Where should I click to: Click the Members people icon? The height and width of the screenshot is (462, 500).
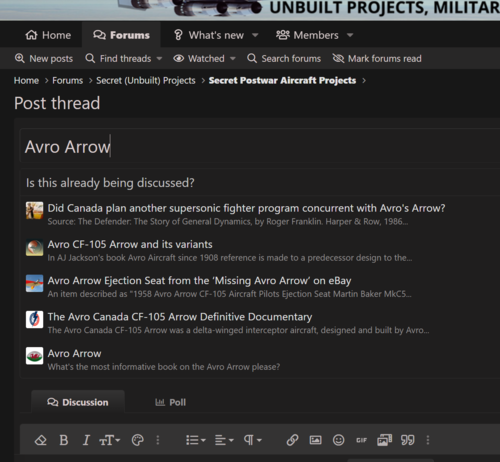point(283,35)
